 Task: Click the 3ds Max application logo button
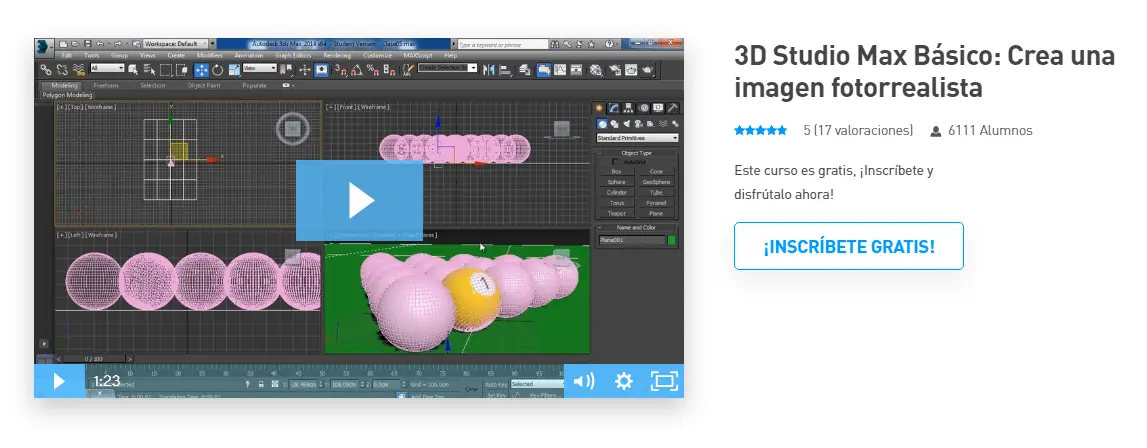[x=44, y=48]
